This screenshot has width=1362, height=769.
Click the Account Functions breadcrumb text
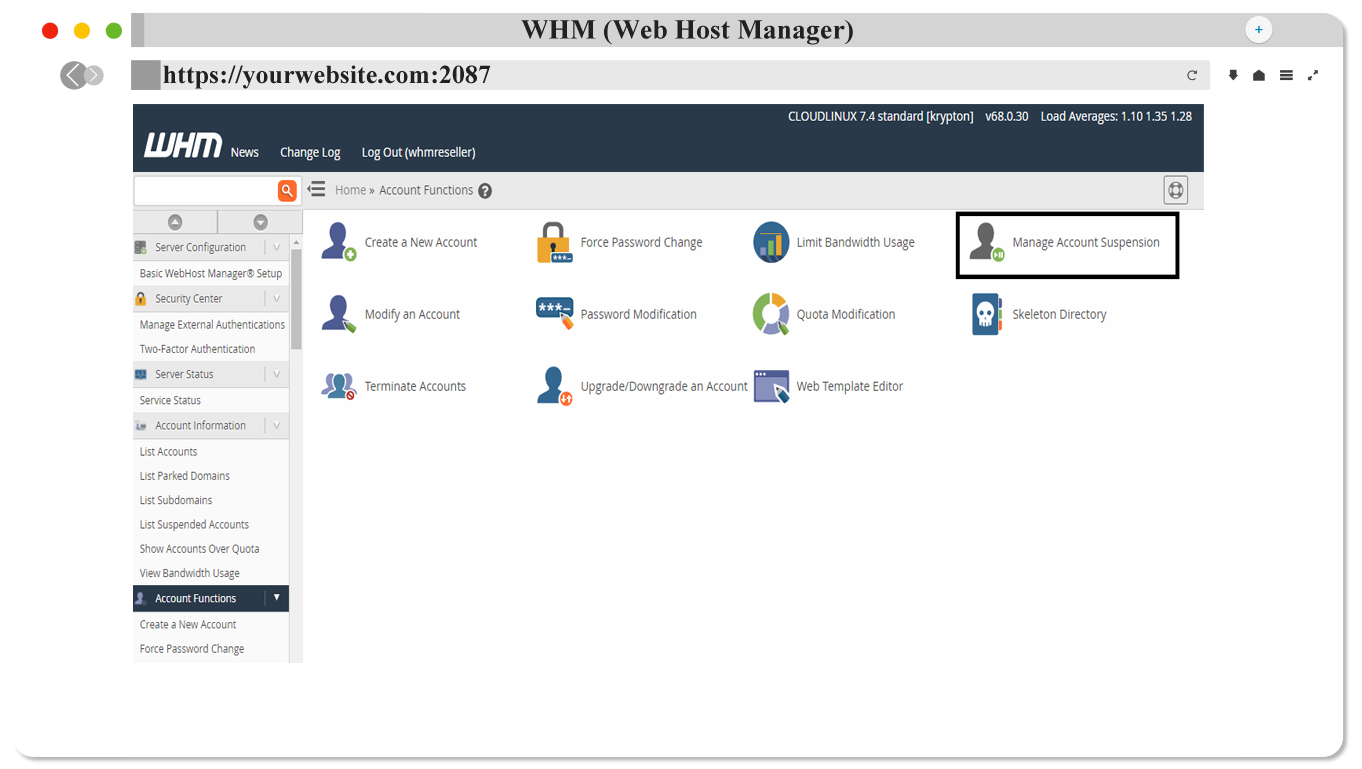pyautogui.click(x=426, y=190)
